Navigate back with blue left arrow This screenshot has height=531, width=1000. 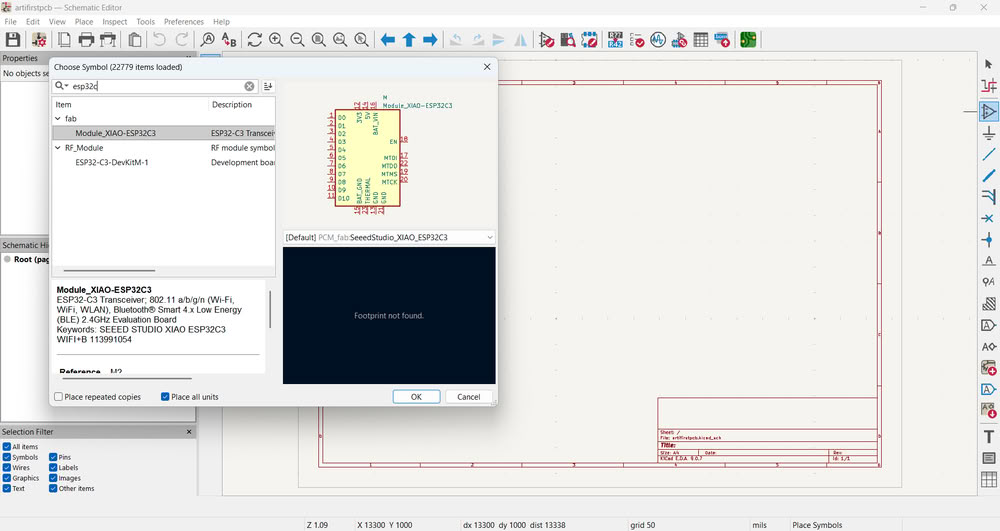[388, 40]
